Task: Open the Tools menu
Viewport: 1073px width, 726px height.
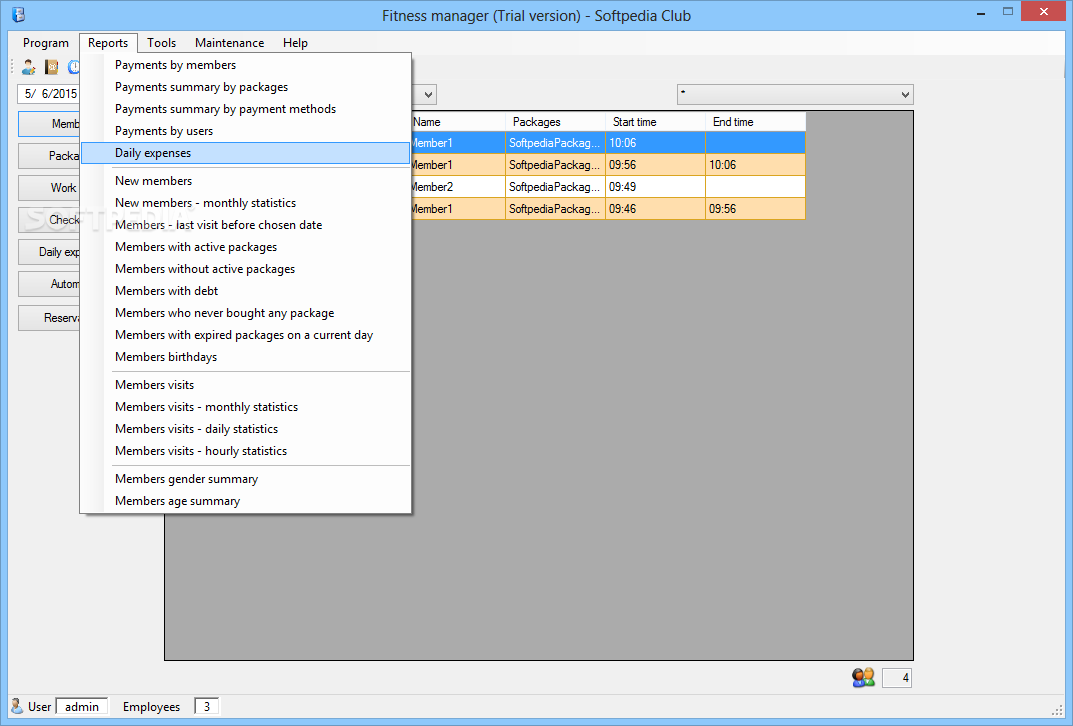Action: [161, 42]
